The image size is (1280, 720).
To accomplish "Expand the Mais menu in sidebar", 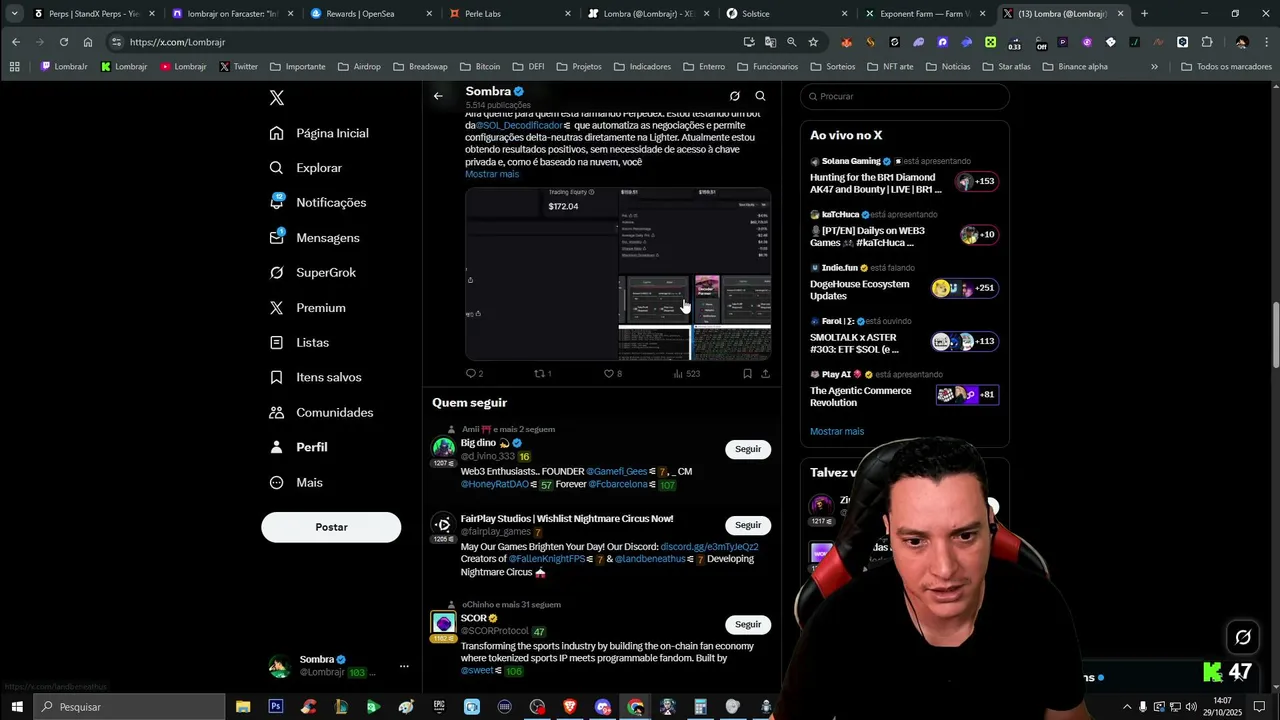I will click(x=296, y=482).
